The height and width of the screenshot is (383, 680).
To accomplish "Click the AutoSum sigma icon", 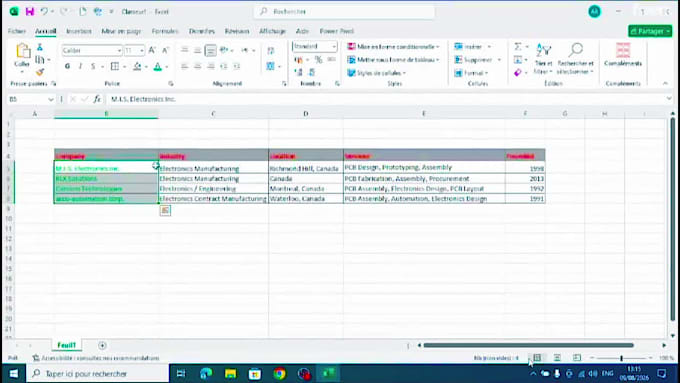I will [x=518, y=46].
